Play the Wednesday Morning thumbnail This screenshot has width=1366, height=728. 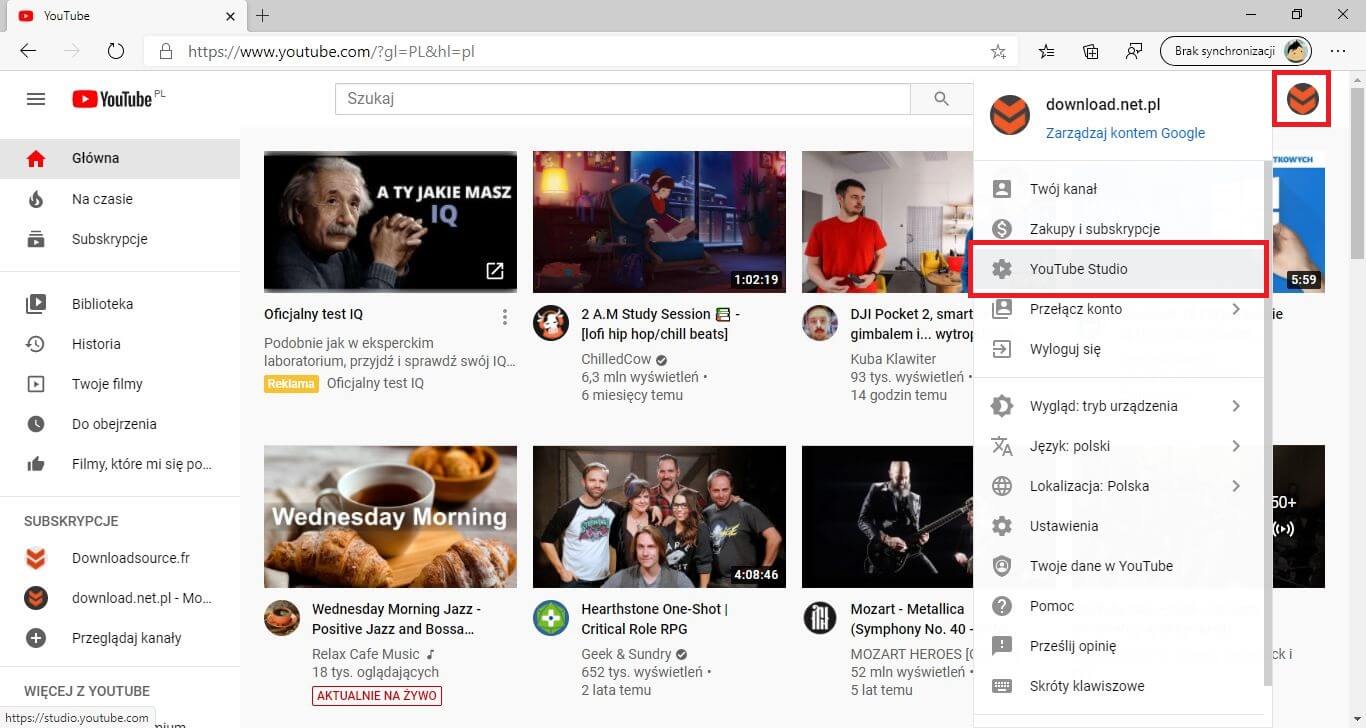coord(390,517)
